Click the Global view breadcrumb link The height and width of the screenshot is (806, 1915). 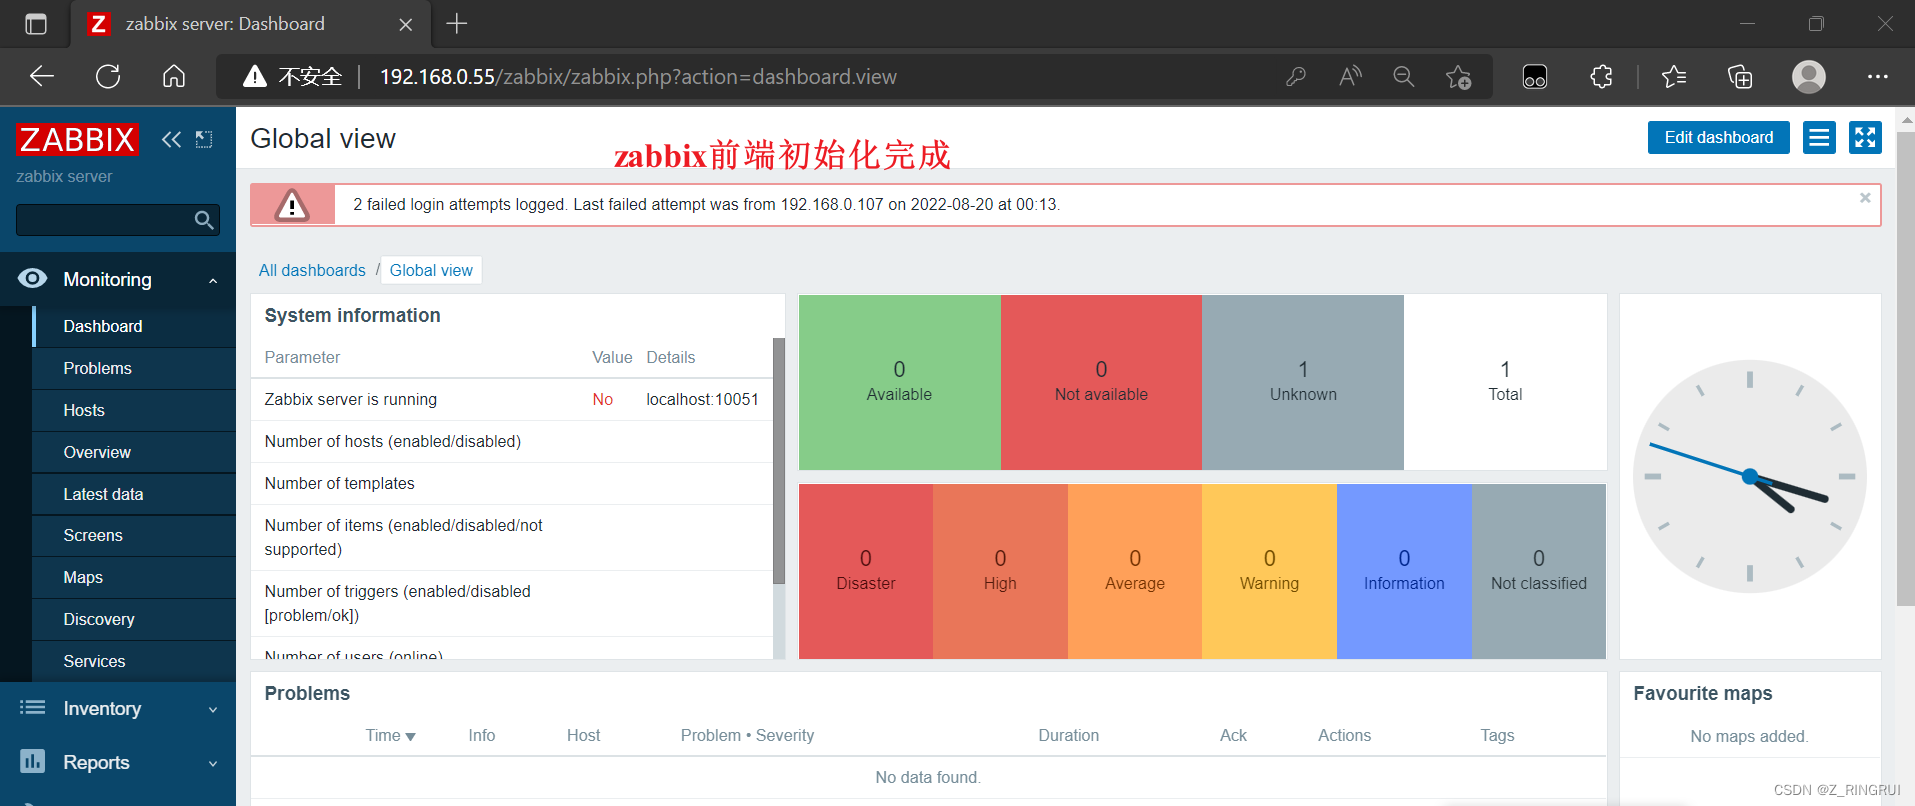tap(431, 270)
